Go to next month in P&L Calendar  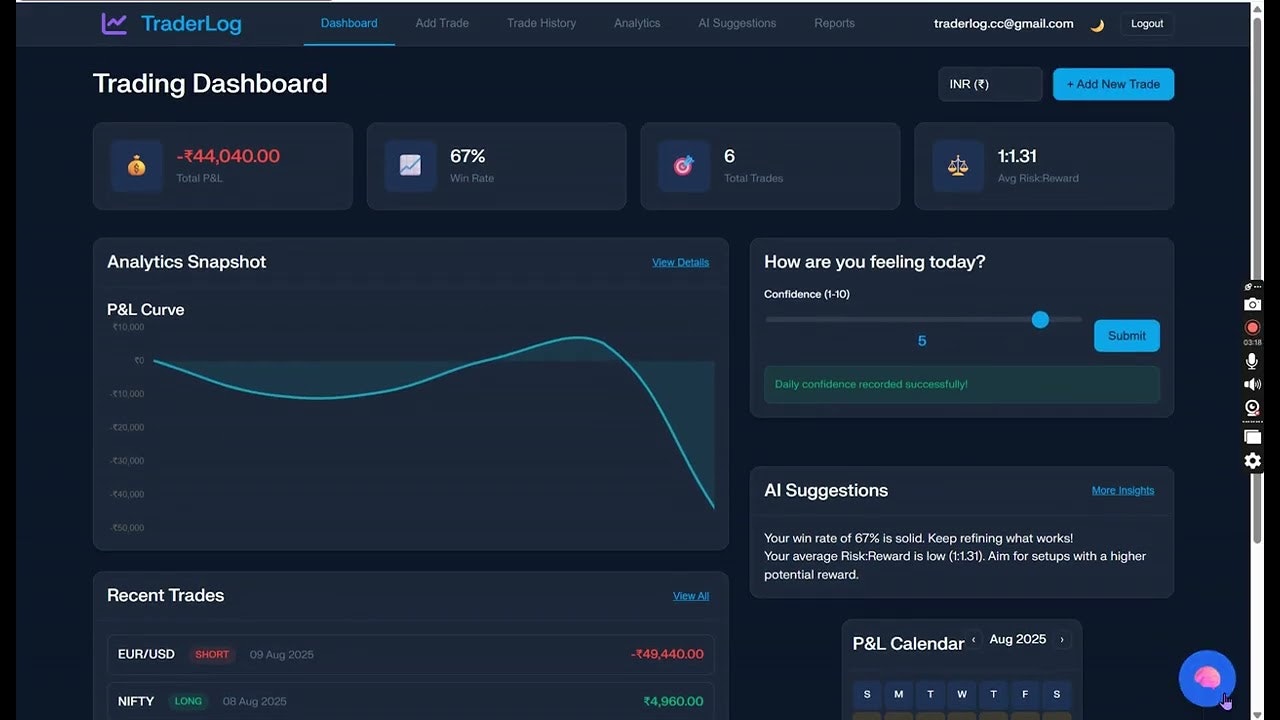1062,640
